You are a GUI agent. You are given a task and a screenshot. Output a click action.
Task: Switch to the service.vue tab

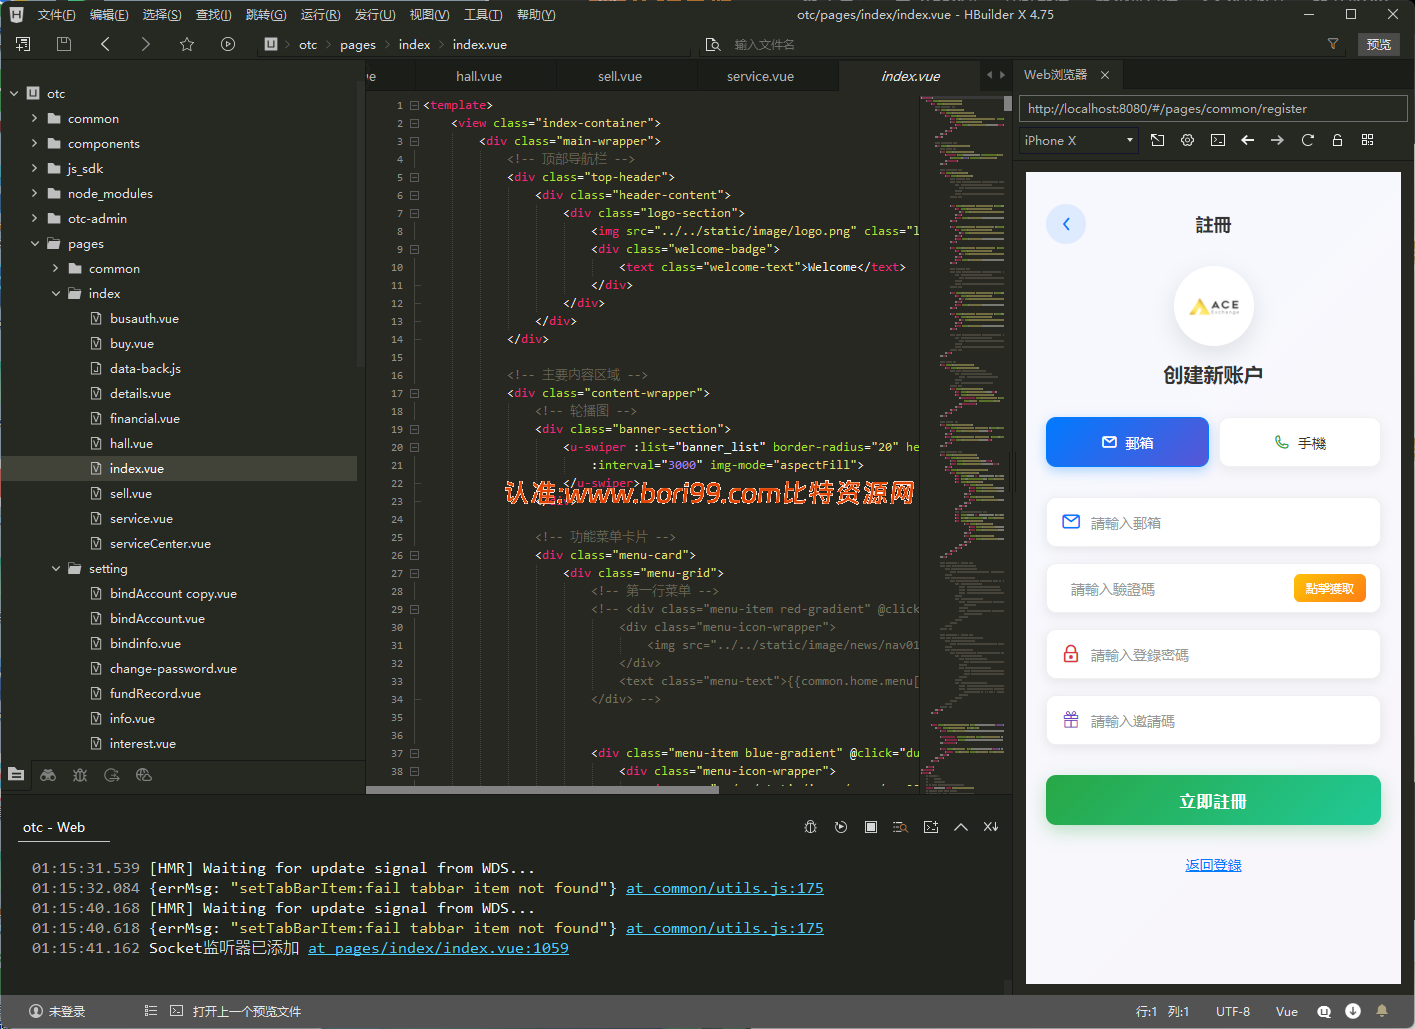click(x=760, y=76)
